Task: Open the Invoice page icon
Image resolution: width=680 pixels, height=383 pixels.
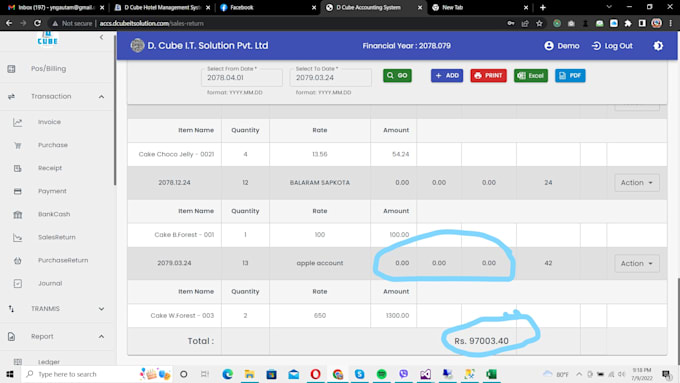Action: 17,122
